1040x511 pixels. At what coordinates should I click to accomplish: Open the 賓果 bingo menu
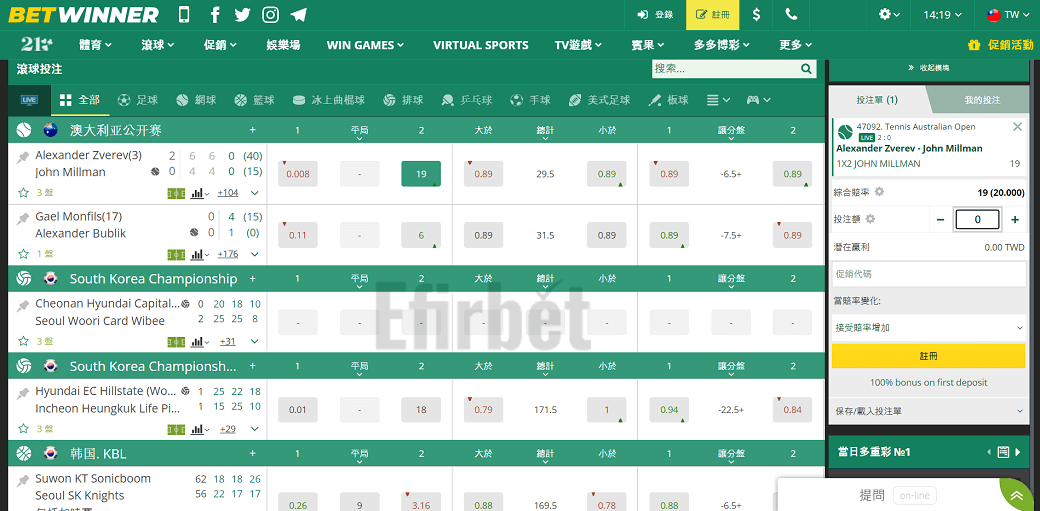pos(648,45)
